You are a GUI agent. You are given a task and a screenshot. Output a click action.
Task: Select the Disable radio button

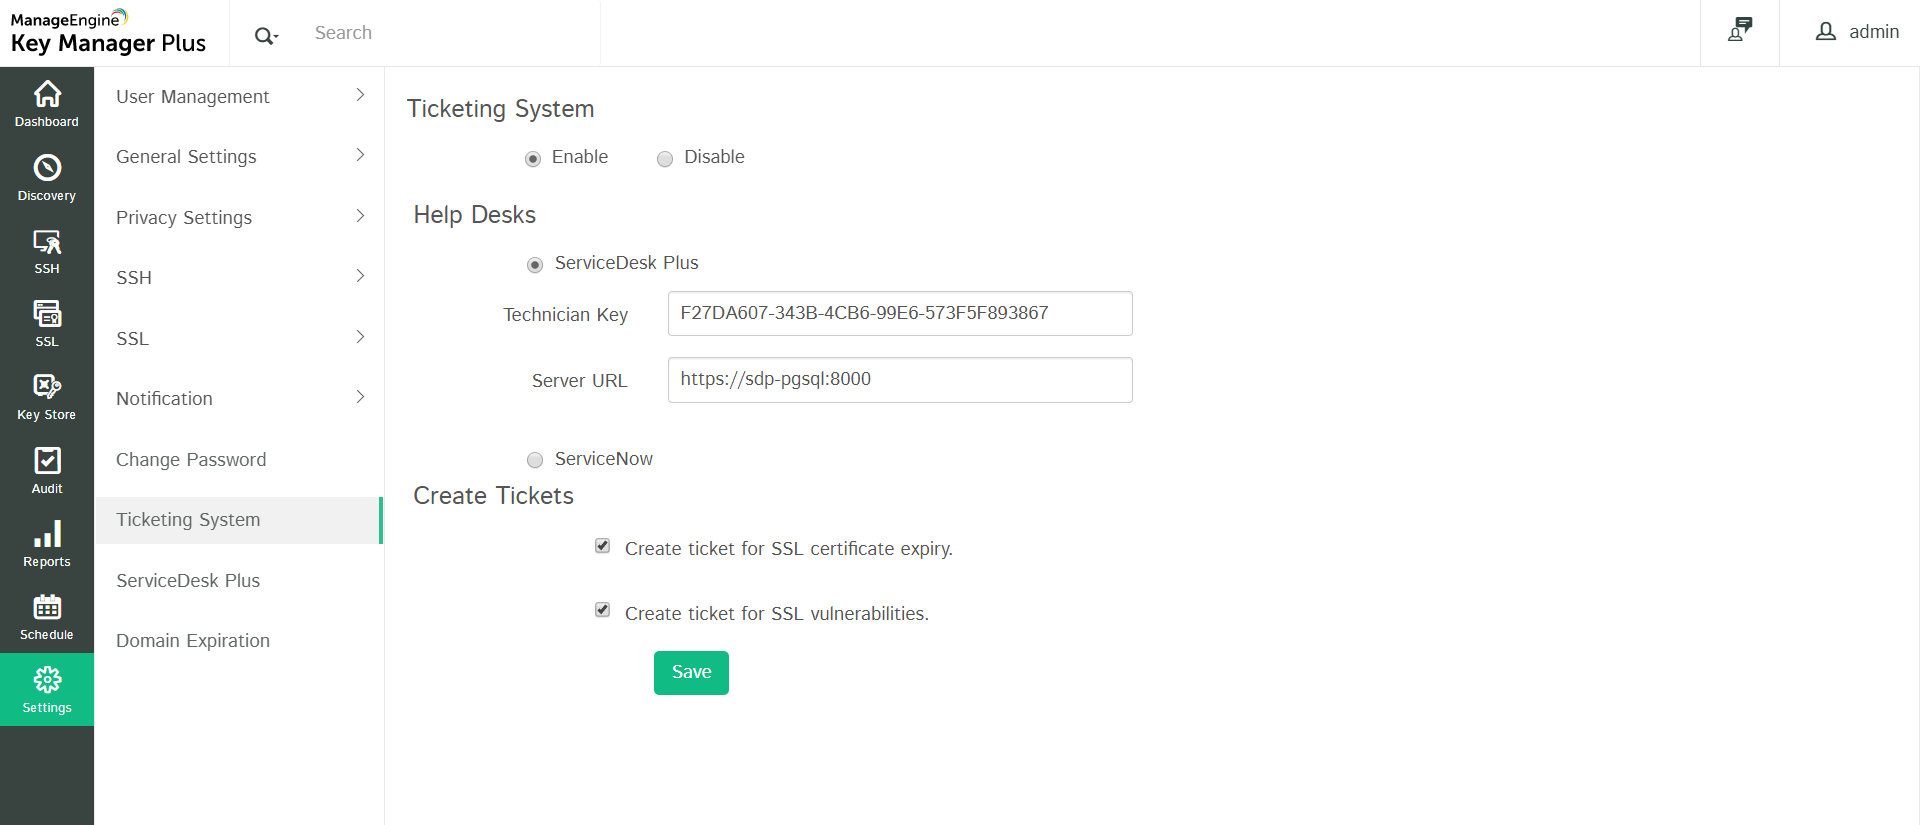[x=665, y=159]
